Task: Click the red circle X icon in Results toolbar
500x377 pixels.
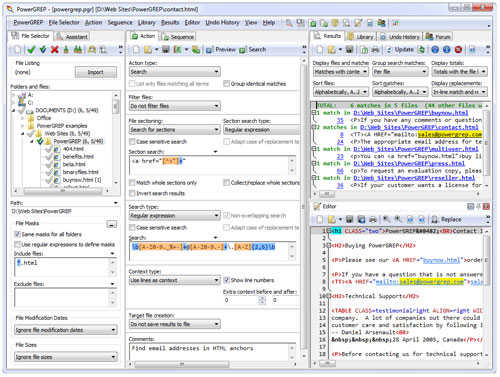Action: pyautogui.click(x=458, y=50)
